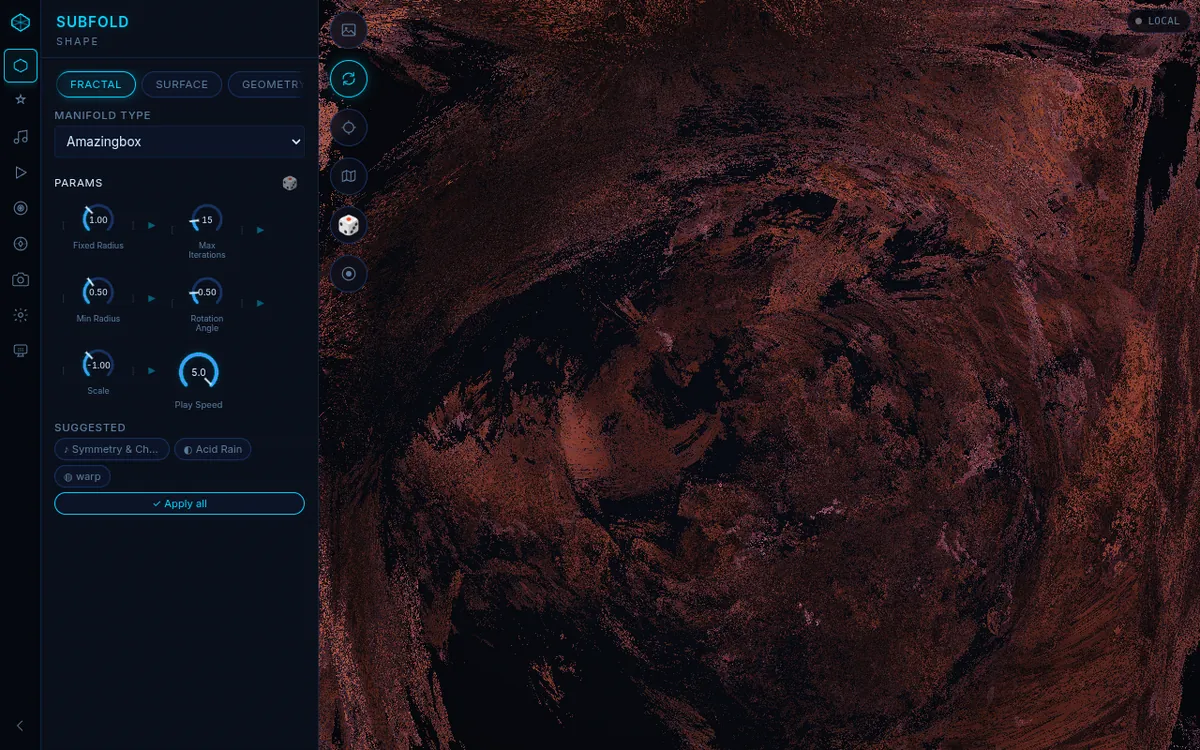Click the Apply all button

(180, 504)
